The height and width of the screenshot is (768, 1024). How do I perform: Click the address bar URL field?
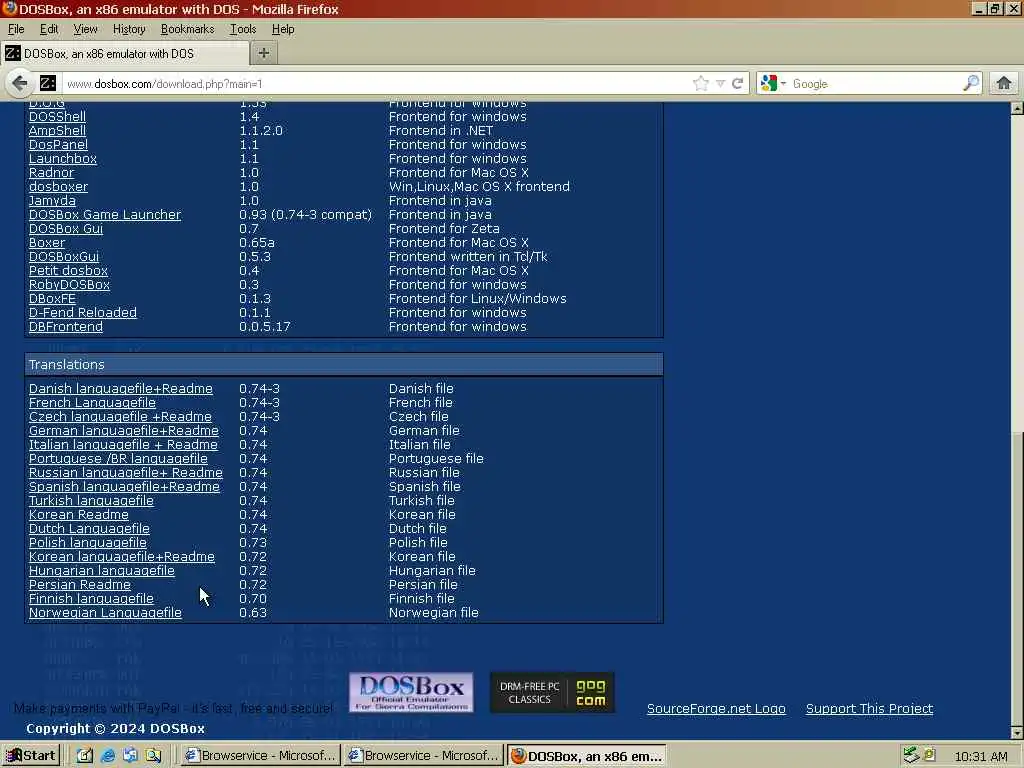[376, 84]
